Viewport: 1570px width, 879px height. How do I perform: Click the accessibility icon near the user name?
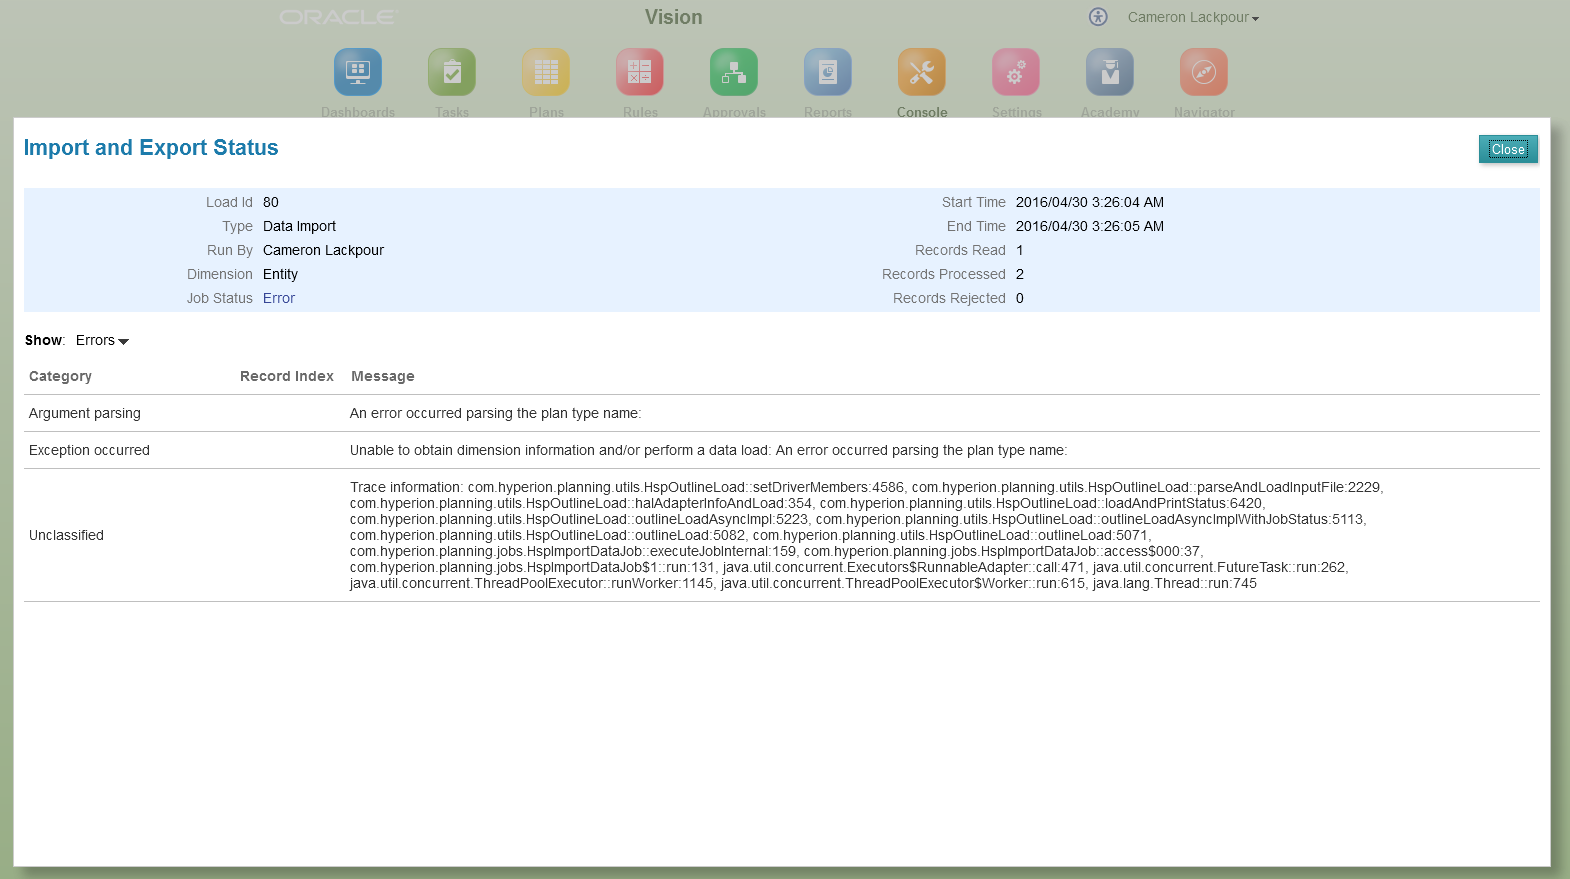(1098, 17)
